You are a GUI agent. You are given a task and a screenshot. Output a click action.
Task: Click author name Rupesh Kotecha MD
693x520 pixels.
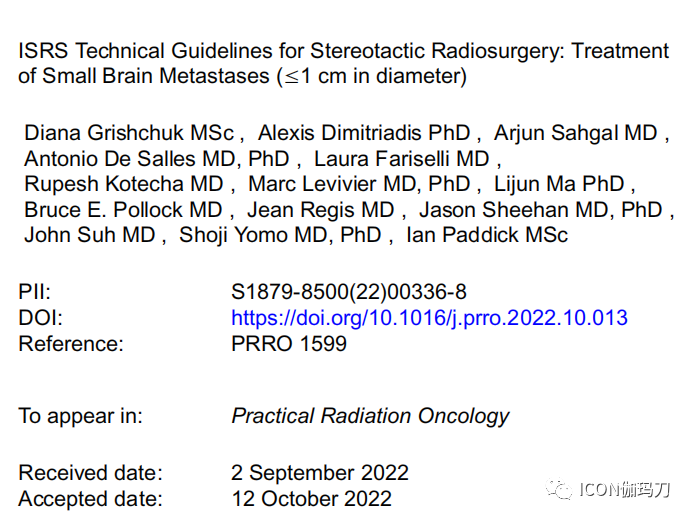tap(124, 184)
